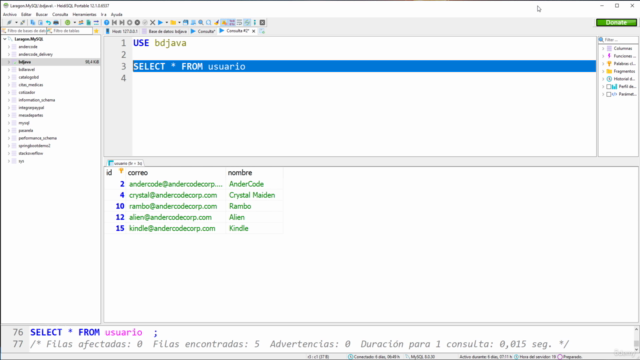Screen dimensions: 640x360
Task: Click the Print toolbar icon
Action: (x=56, y=22)
